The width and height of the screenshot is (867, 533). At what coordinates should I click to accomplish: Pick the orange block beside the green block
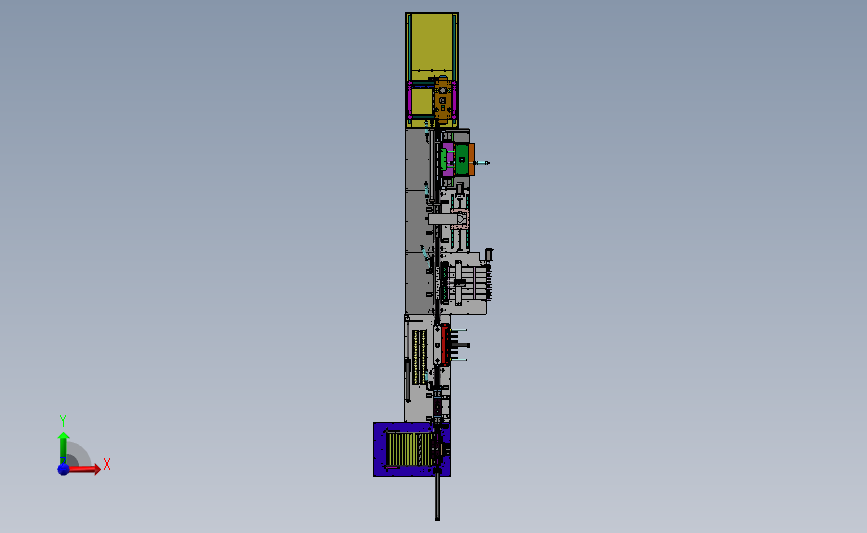[472, 159]
